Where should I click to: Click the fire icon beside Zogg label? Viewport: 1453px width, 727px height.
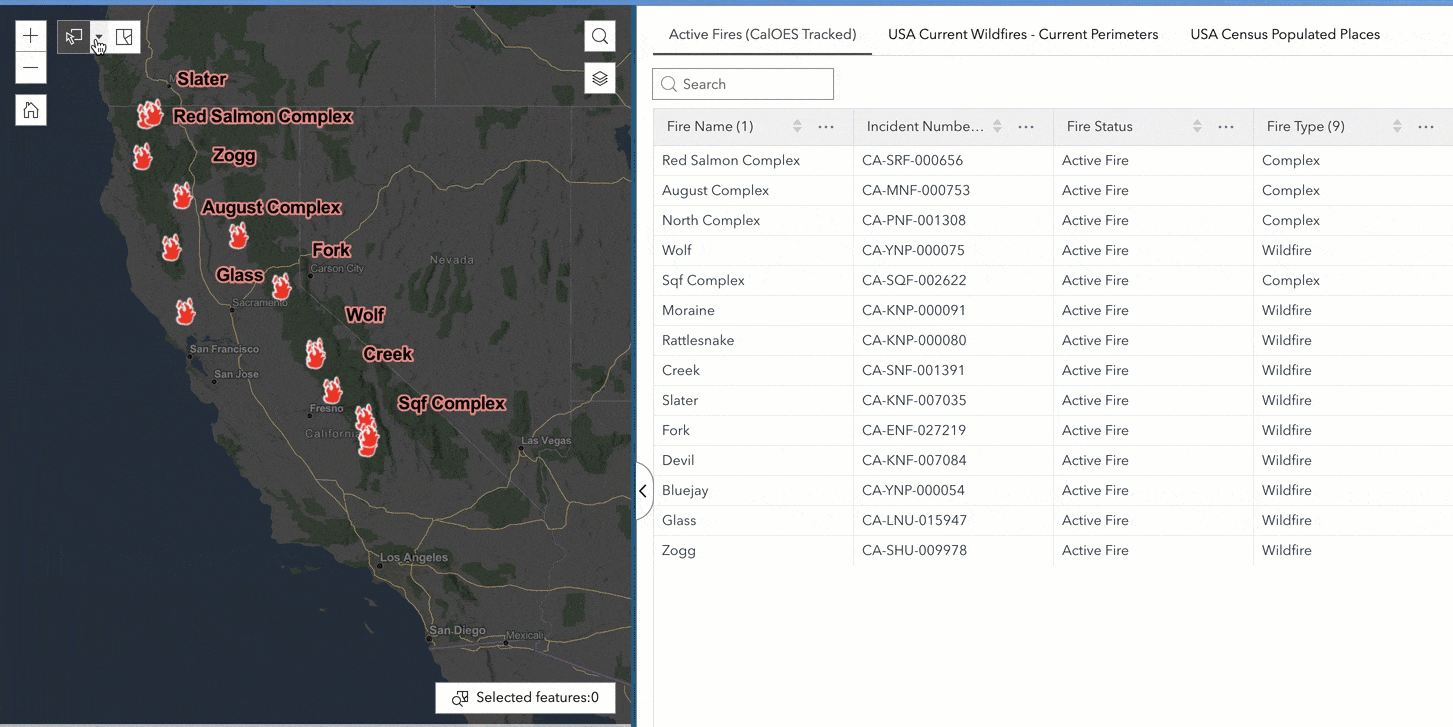click(143, 156)
